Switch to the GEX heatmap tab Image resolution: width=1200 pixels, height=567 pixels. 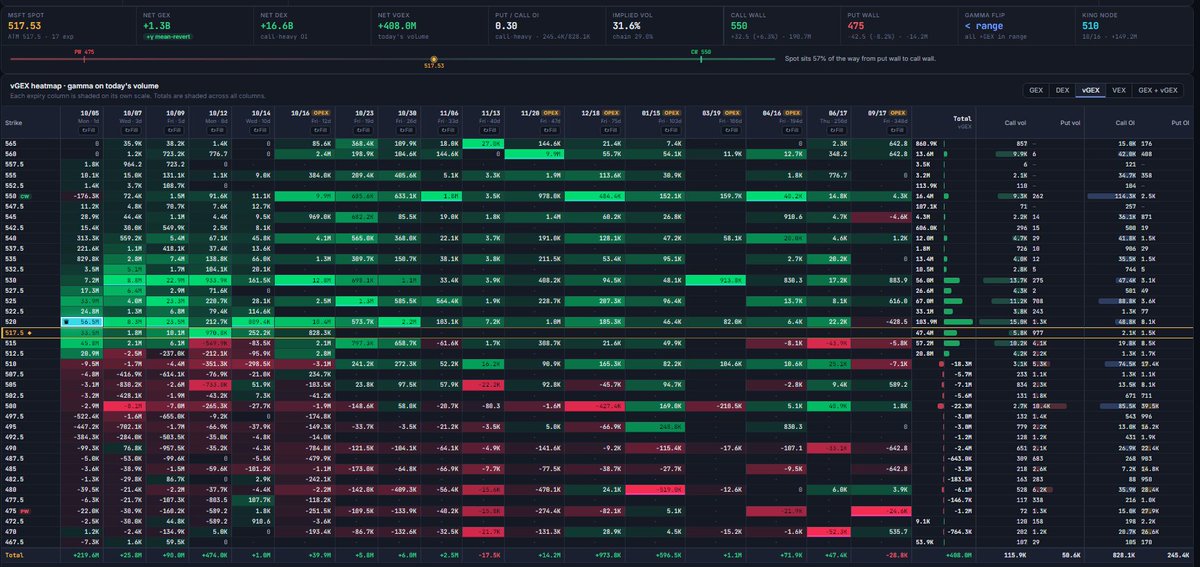tap(1035, 89)
